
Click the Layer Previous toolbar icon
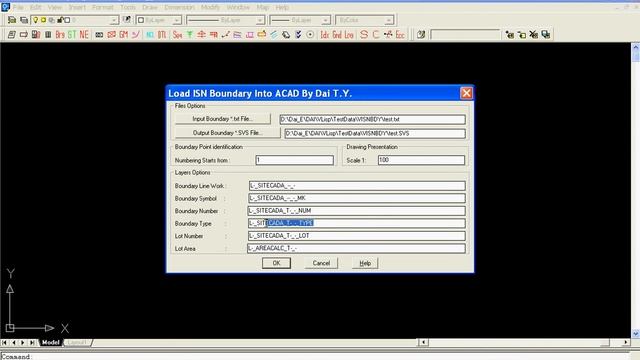tap(24, 20)
